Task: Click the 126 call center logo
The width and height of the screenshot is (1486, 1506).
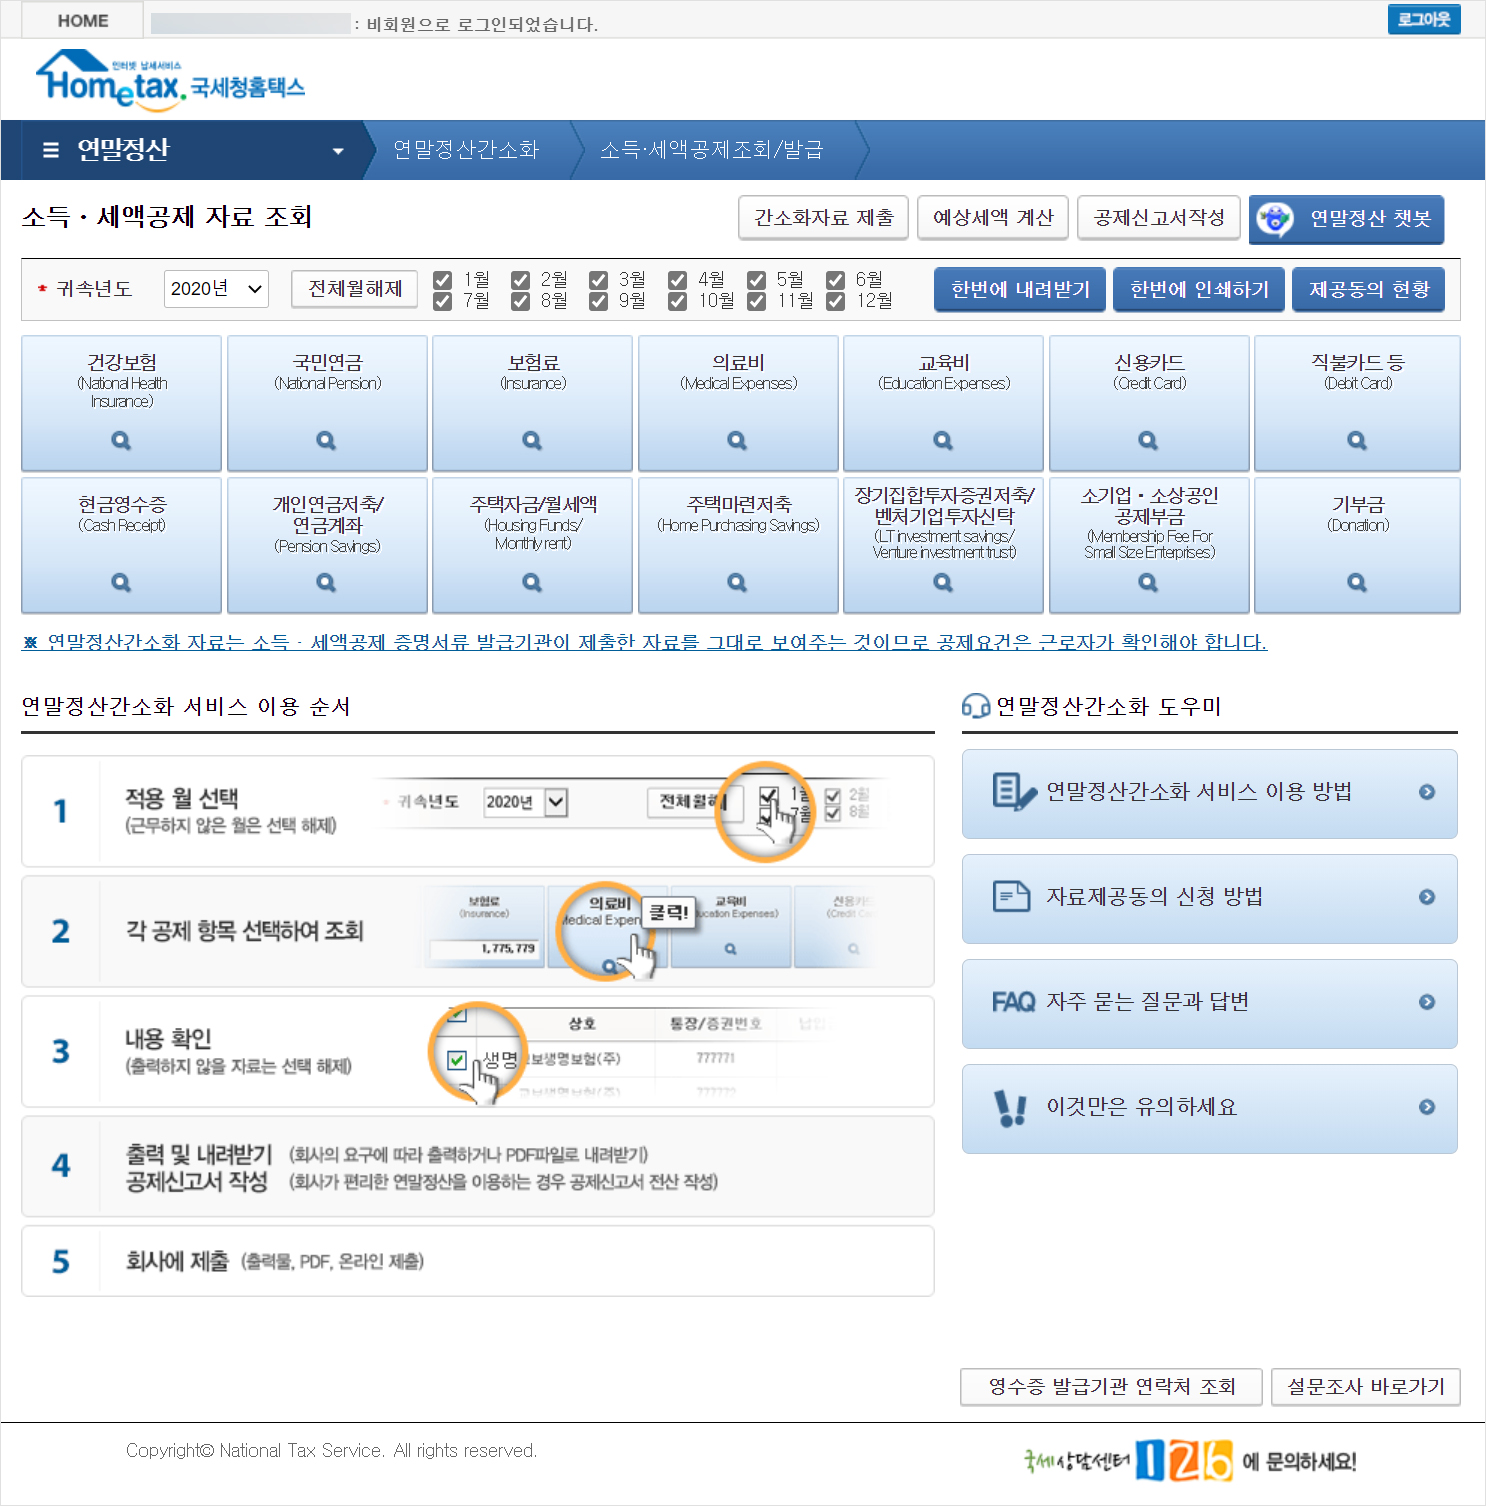Action: coord(1184,1461)
